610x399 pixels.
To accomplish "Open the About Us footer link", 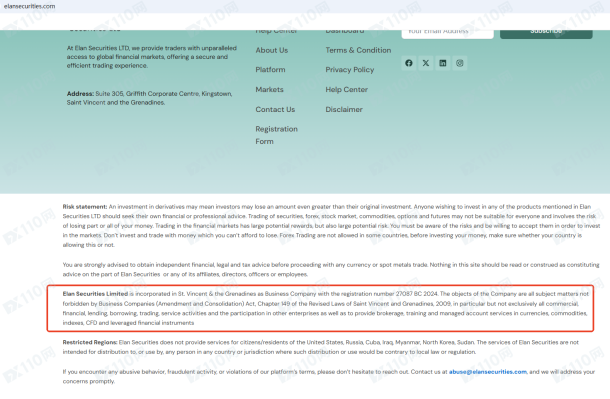I will point(272,50).
